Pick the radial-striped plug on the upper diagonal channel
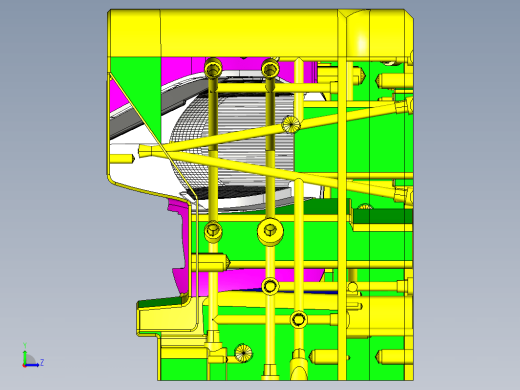 pos(291,124)
